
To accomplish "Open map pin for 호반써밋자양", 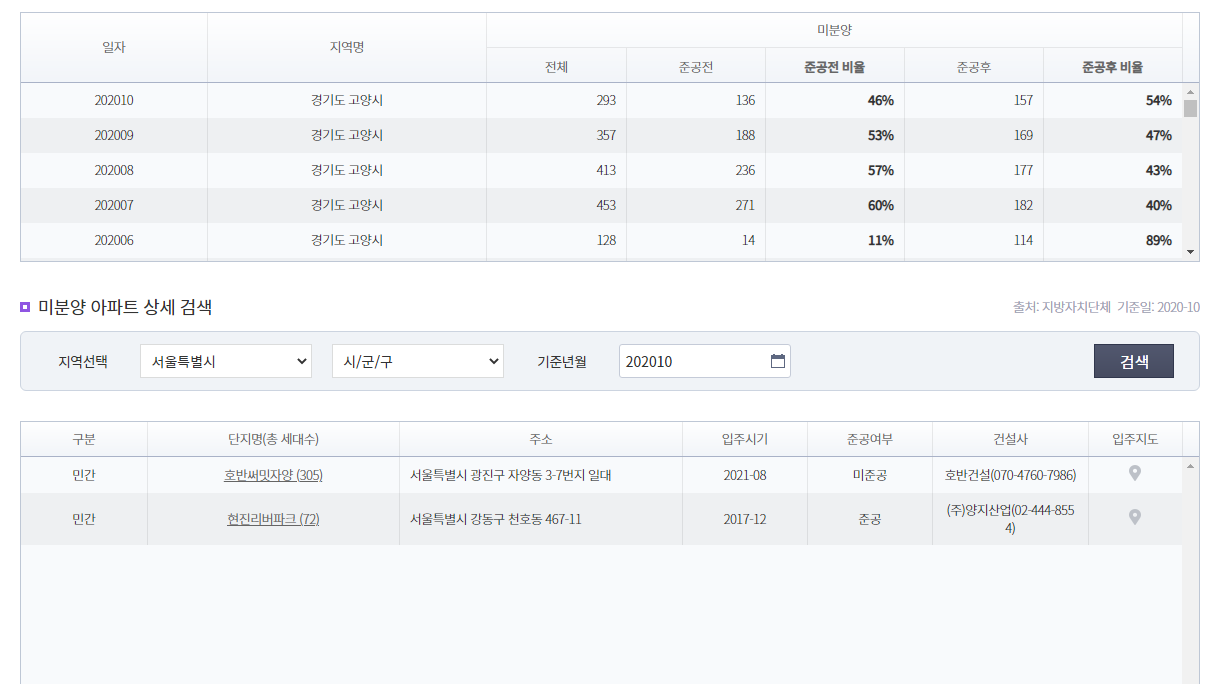I will point(1135,474).
